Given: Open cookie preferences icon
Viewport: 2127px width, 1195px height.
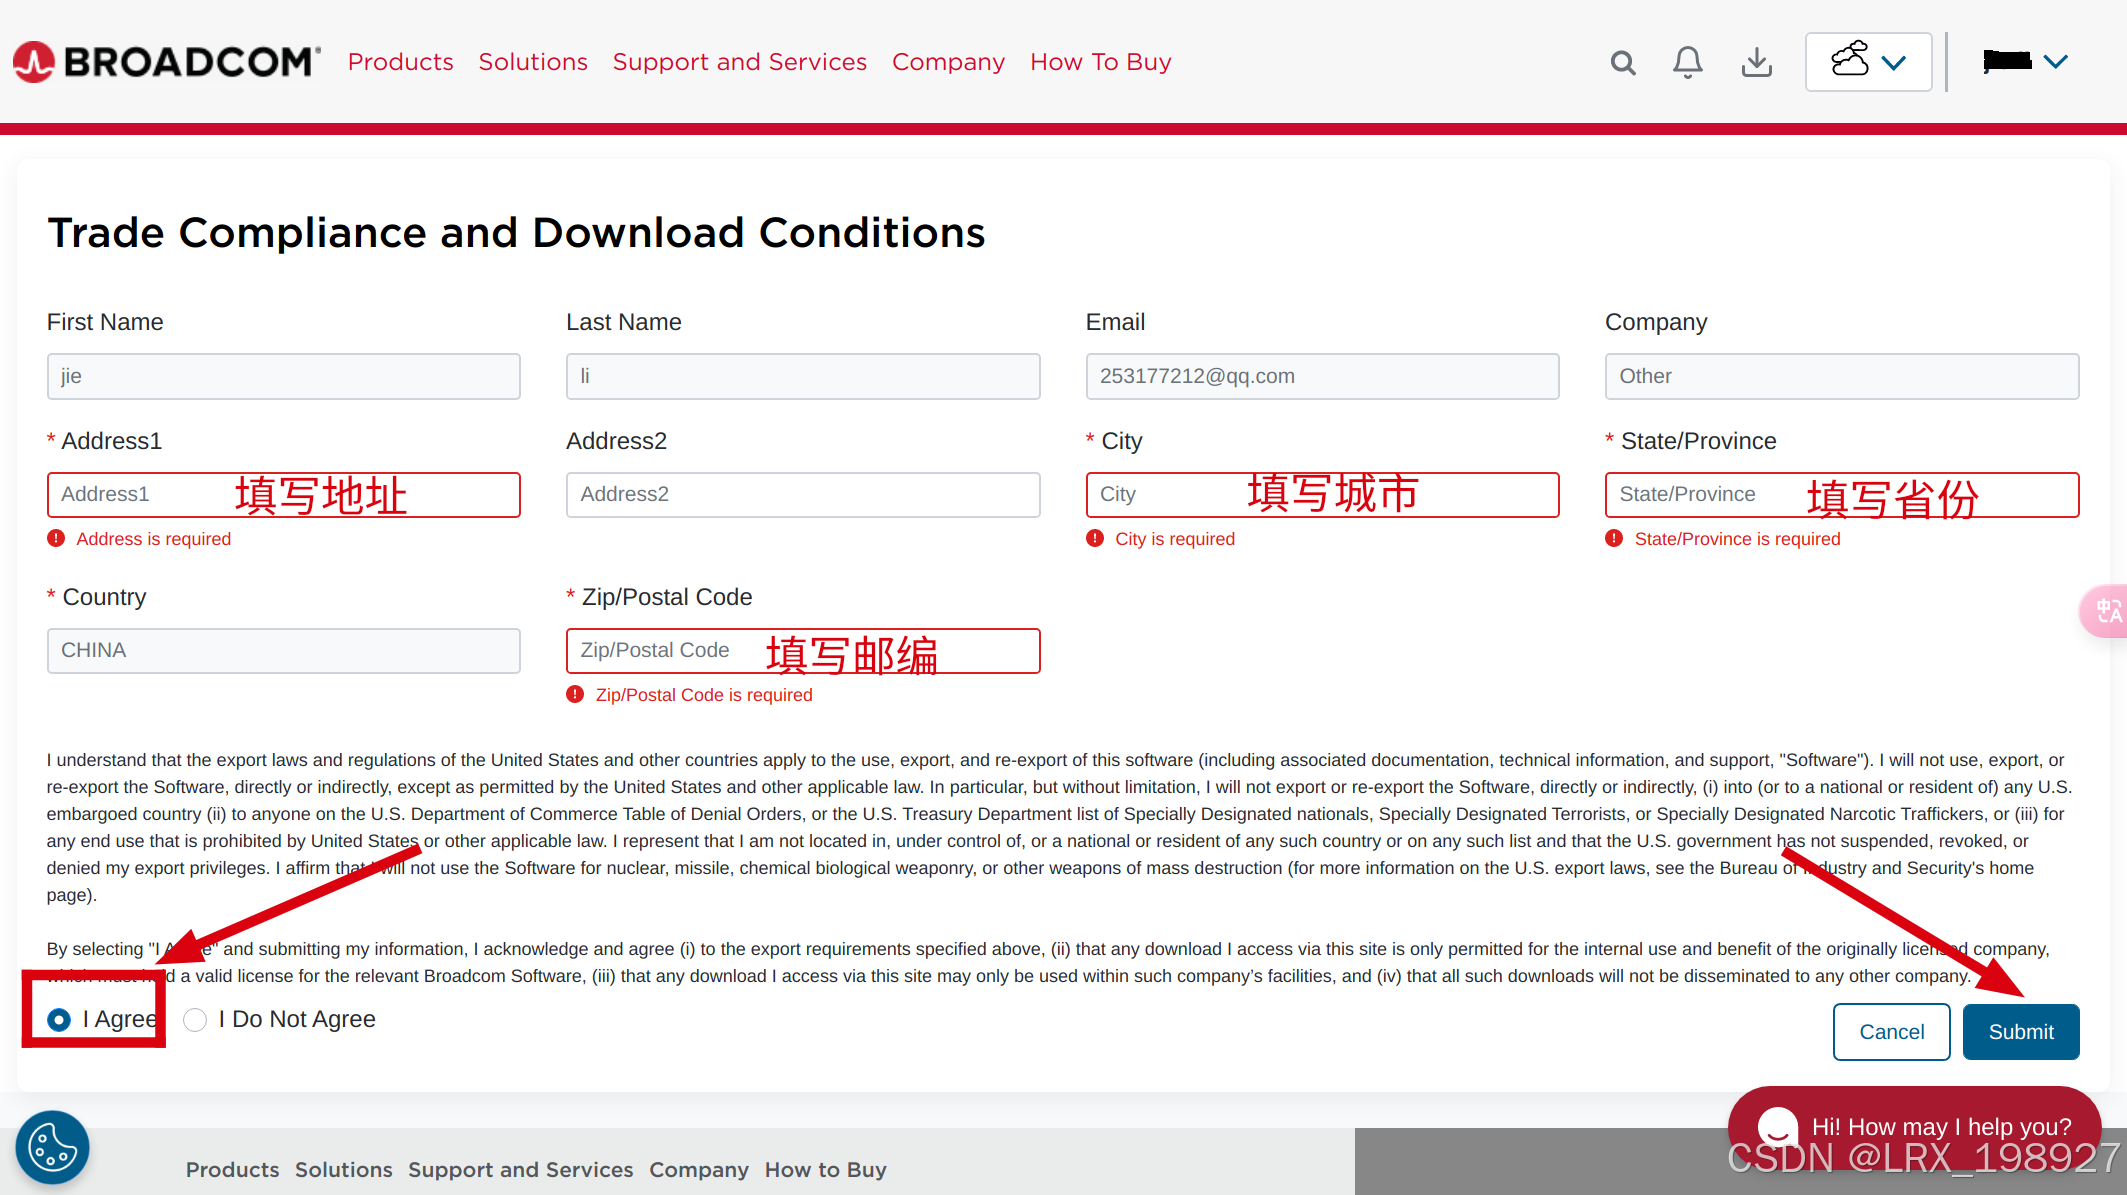Looking at the screenshot, I should (52, 1147).
